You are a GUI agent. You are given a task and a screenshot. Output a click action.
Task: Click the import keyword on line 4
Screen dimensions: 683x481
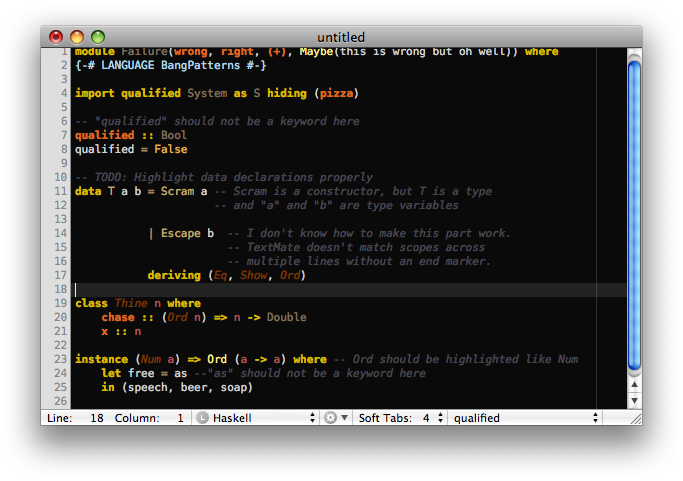click(x=94, y=93)
